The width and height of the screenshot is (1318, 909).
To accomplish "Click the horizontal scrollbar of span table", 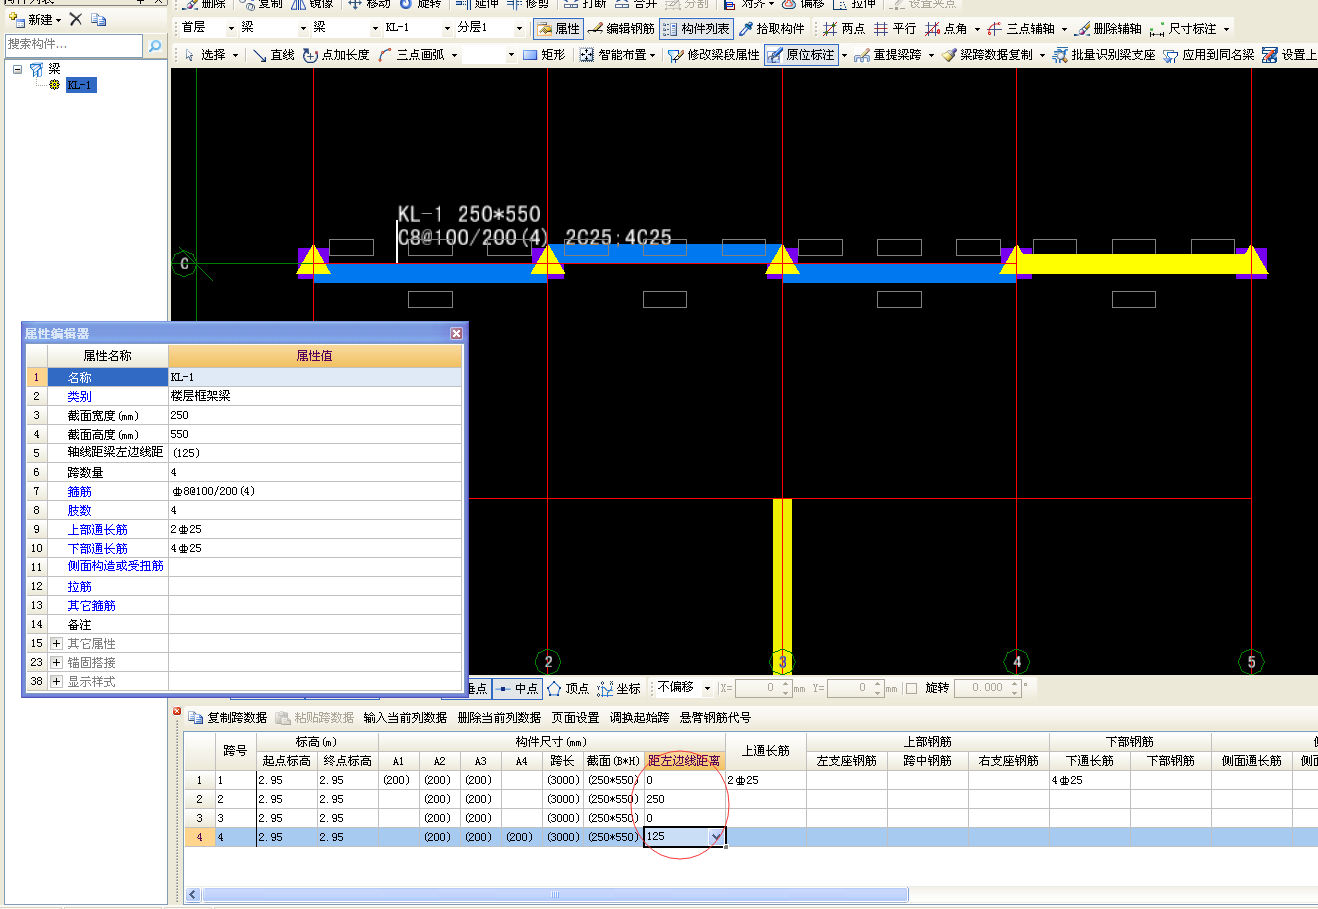I will click(554, 895).
